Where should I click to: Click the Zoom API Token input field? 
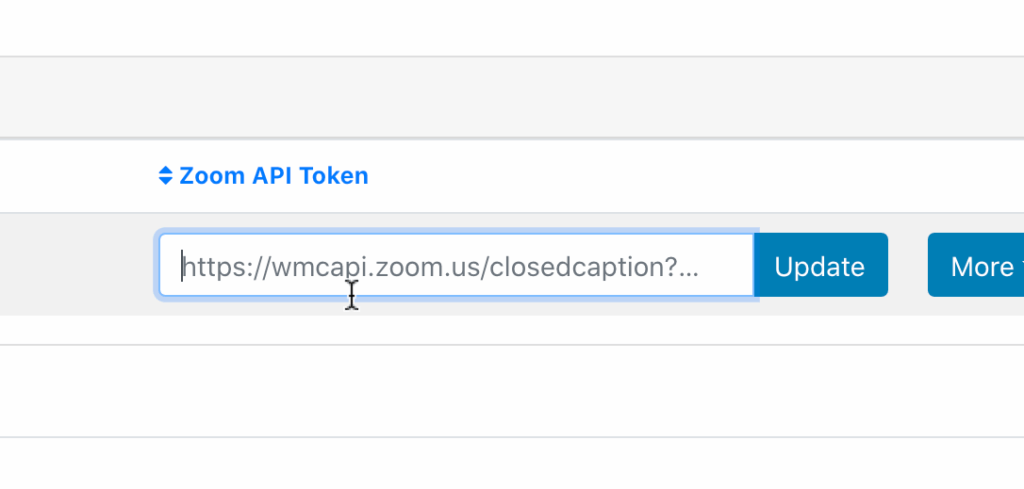coord(456,266)
